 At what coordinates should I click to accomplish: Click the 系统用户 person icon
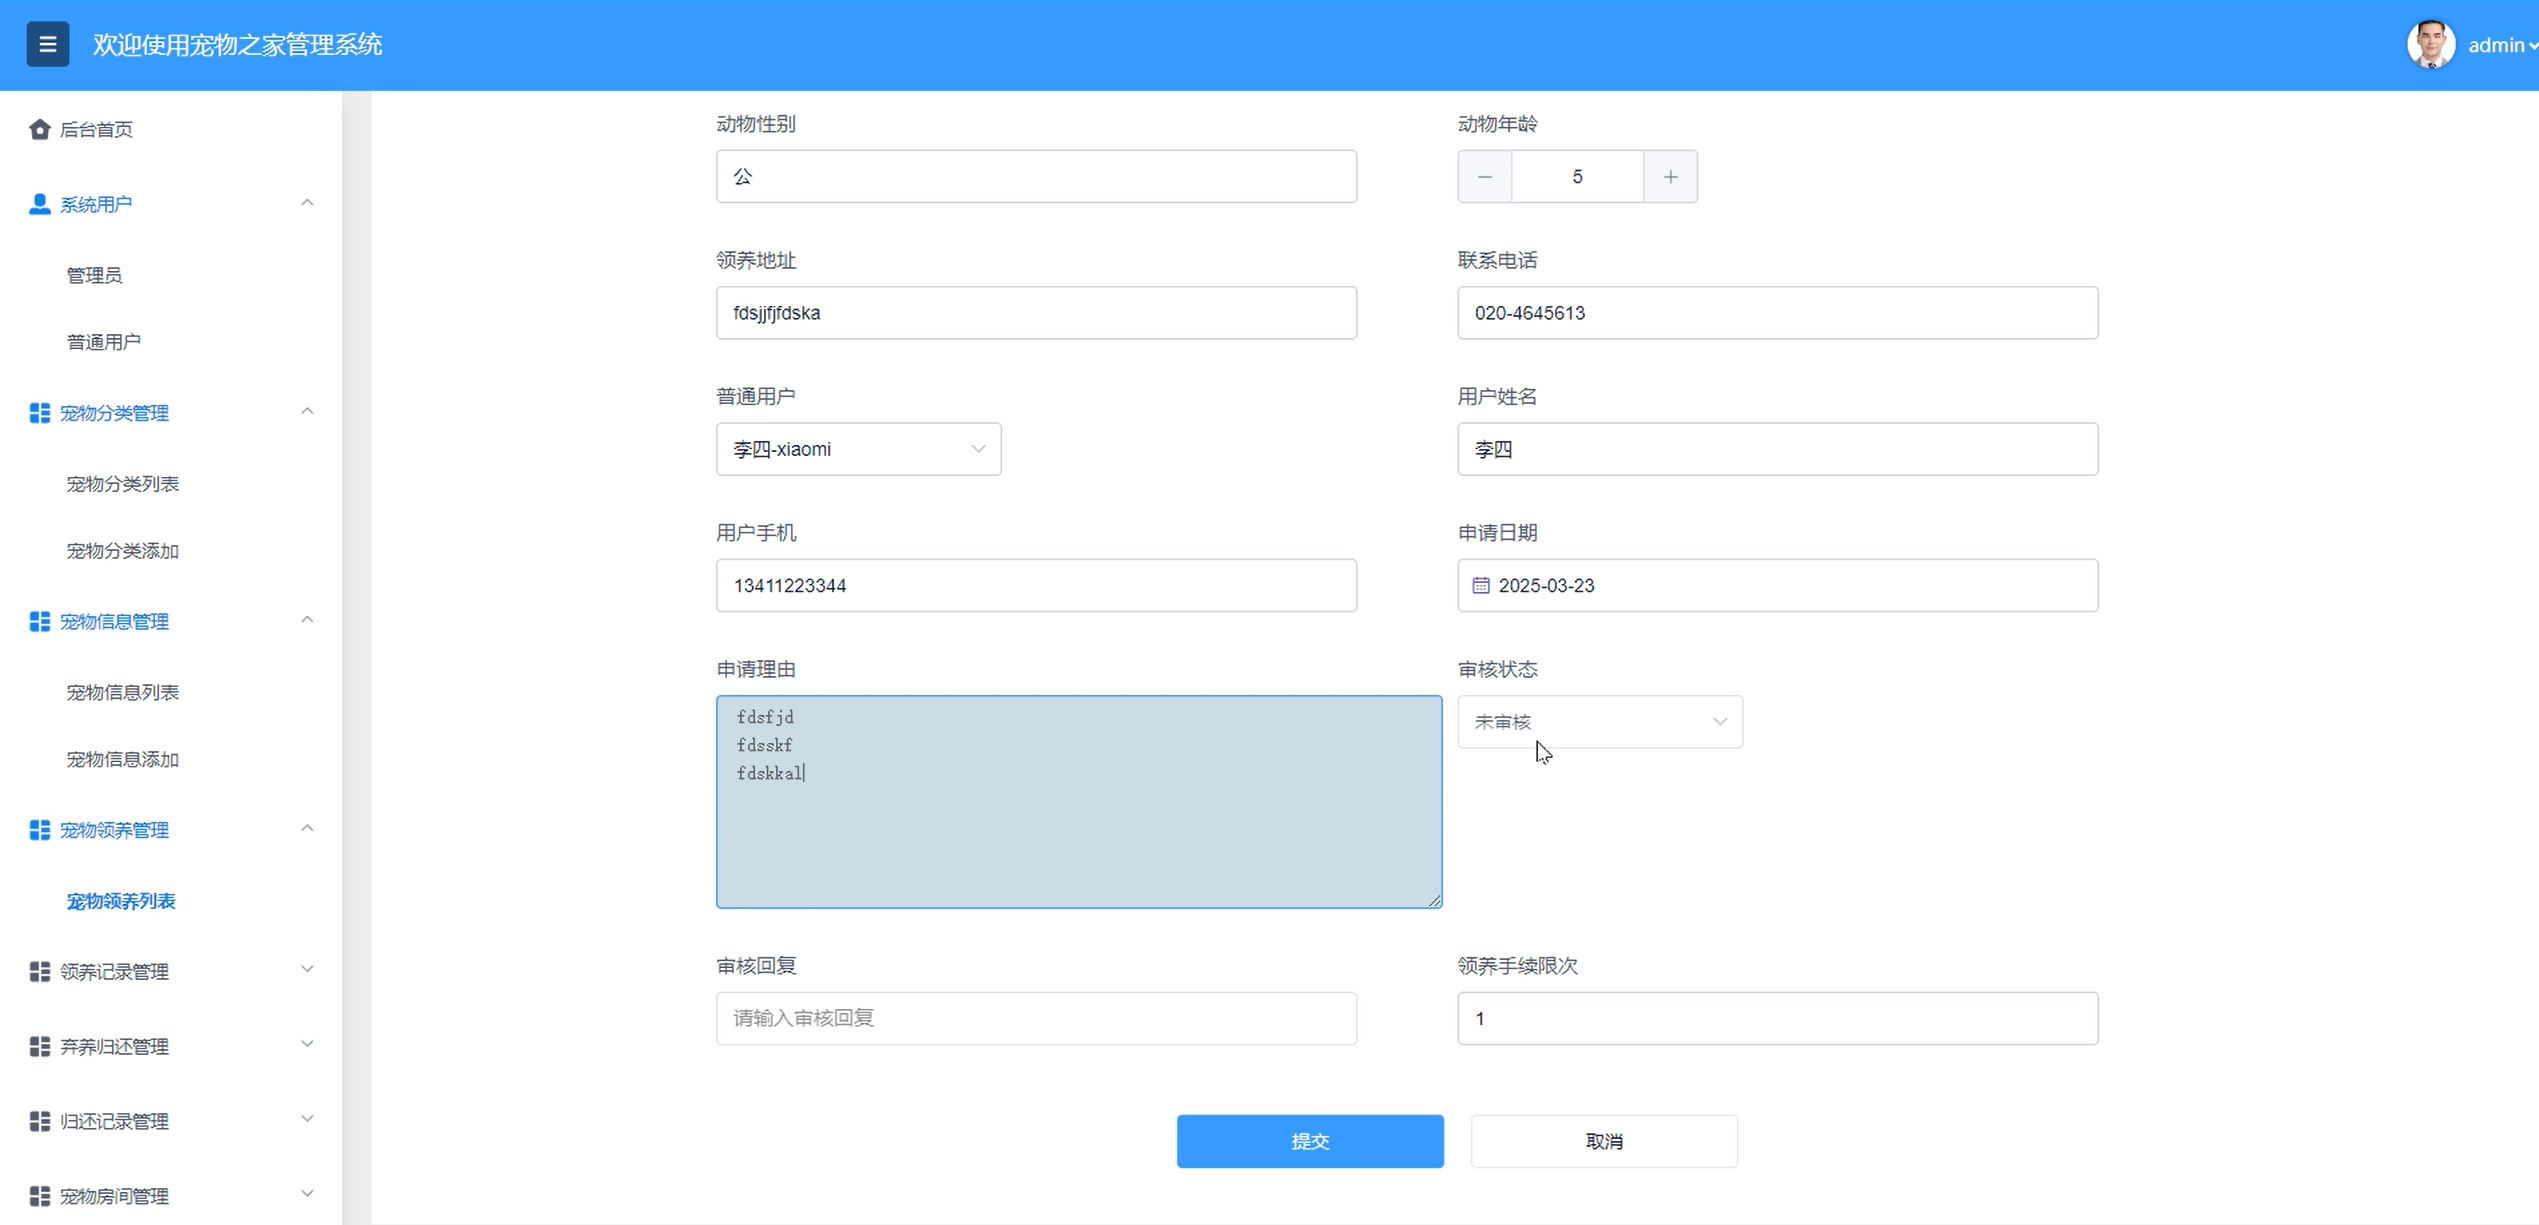pos(39,204)
